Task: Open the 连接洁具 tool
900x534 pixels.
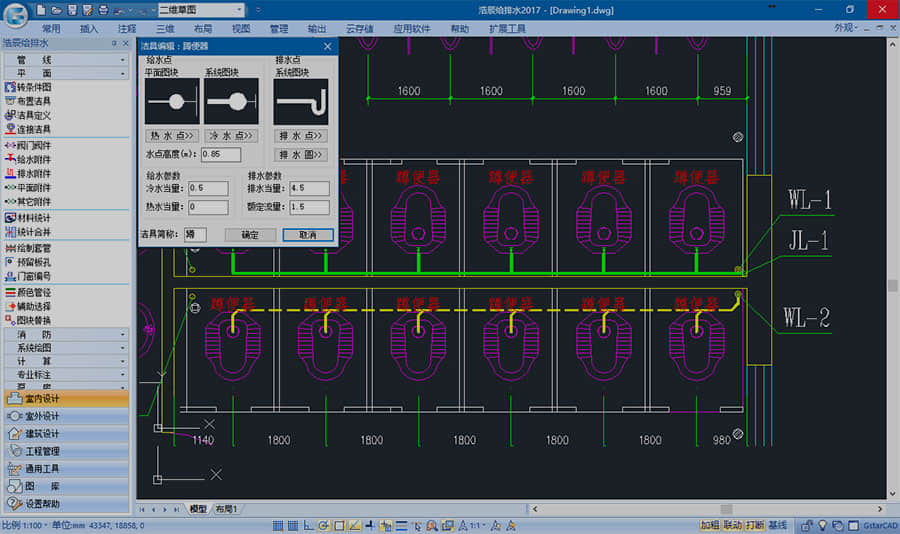Action: click(33, 129)
